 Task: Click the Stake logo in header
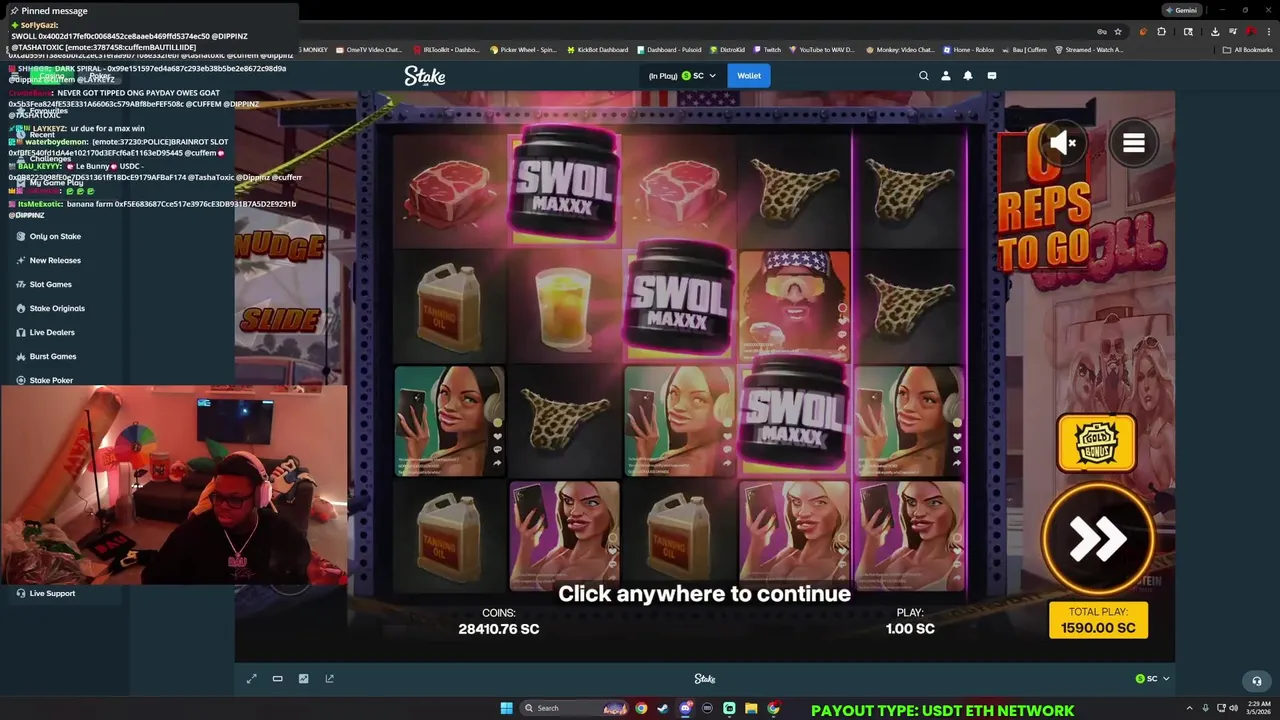(x=425, y=75)
